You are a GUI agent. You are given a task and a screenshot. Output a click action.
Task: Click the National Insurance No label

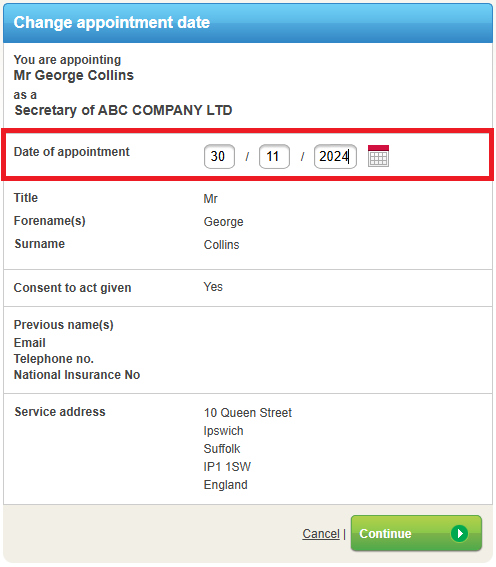coord(77,375)
